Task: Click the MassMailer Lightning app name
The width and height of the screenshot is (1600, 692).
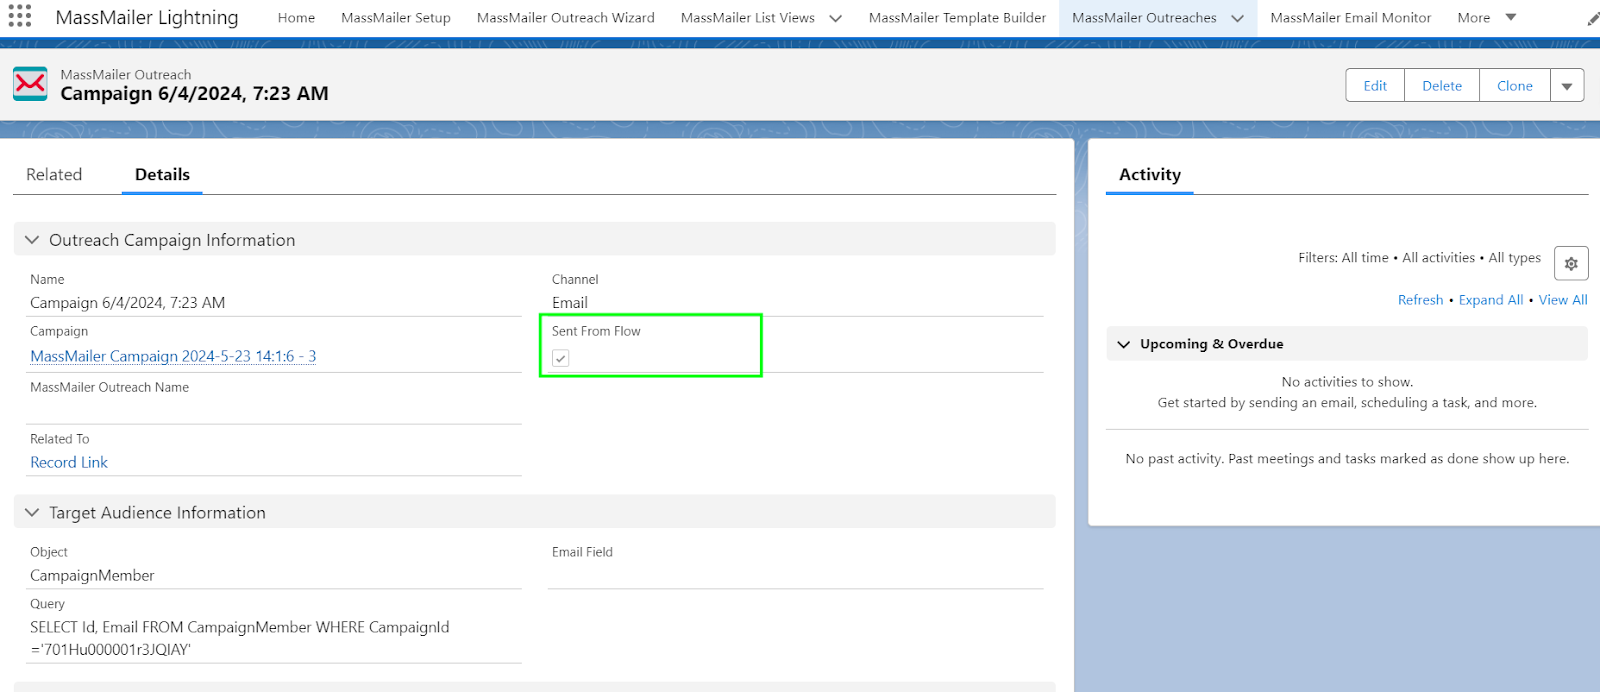Action: click(147, 17)
